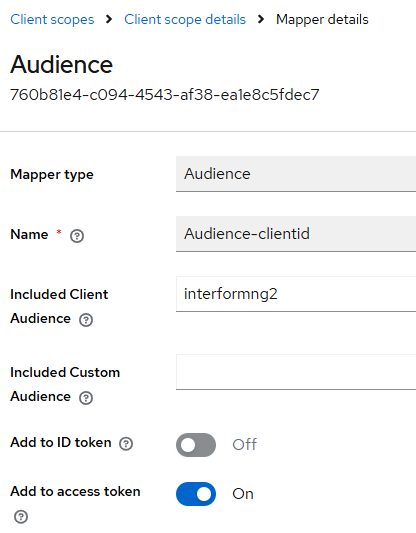Go back to Client scope details
This screenshot has height=533, width=416.
[185, 20]
